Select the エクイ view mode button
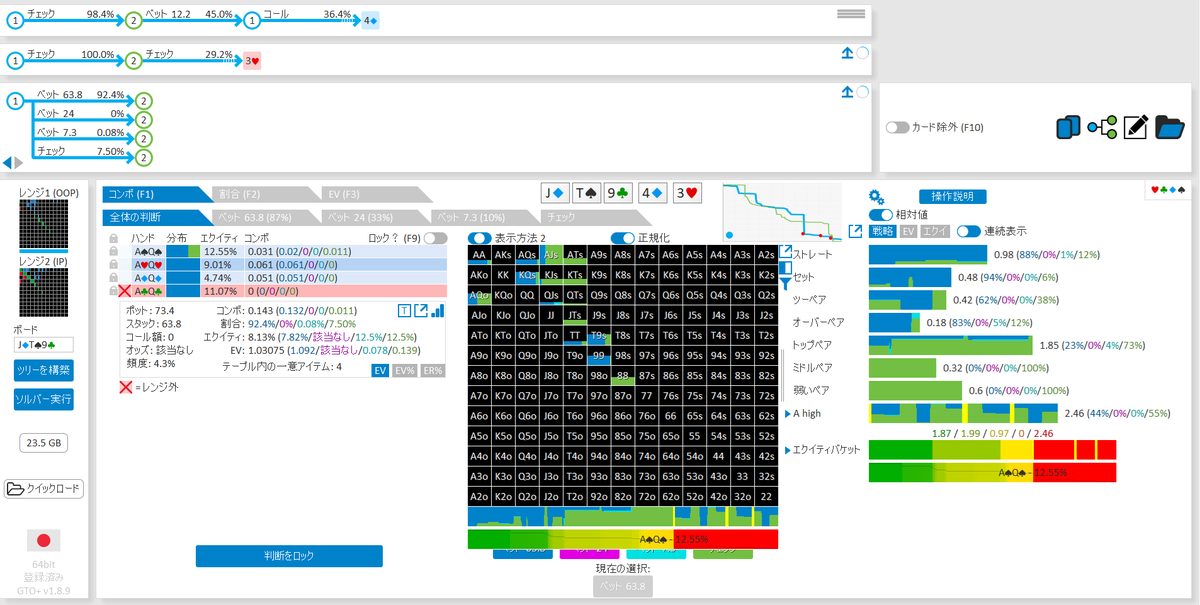The width and height of the screenshot is (1200, 605). click(934, 231)
